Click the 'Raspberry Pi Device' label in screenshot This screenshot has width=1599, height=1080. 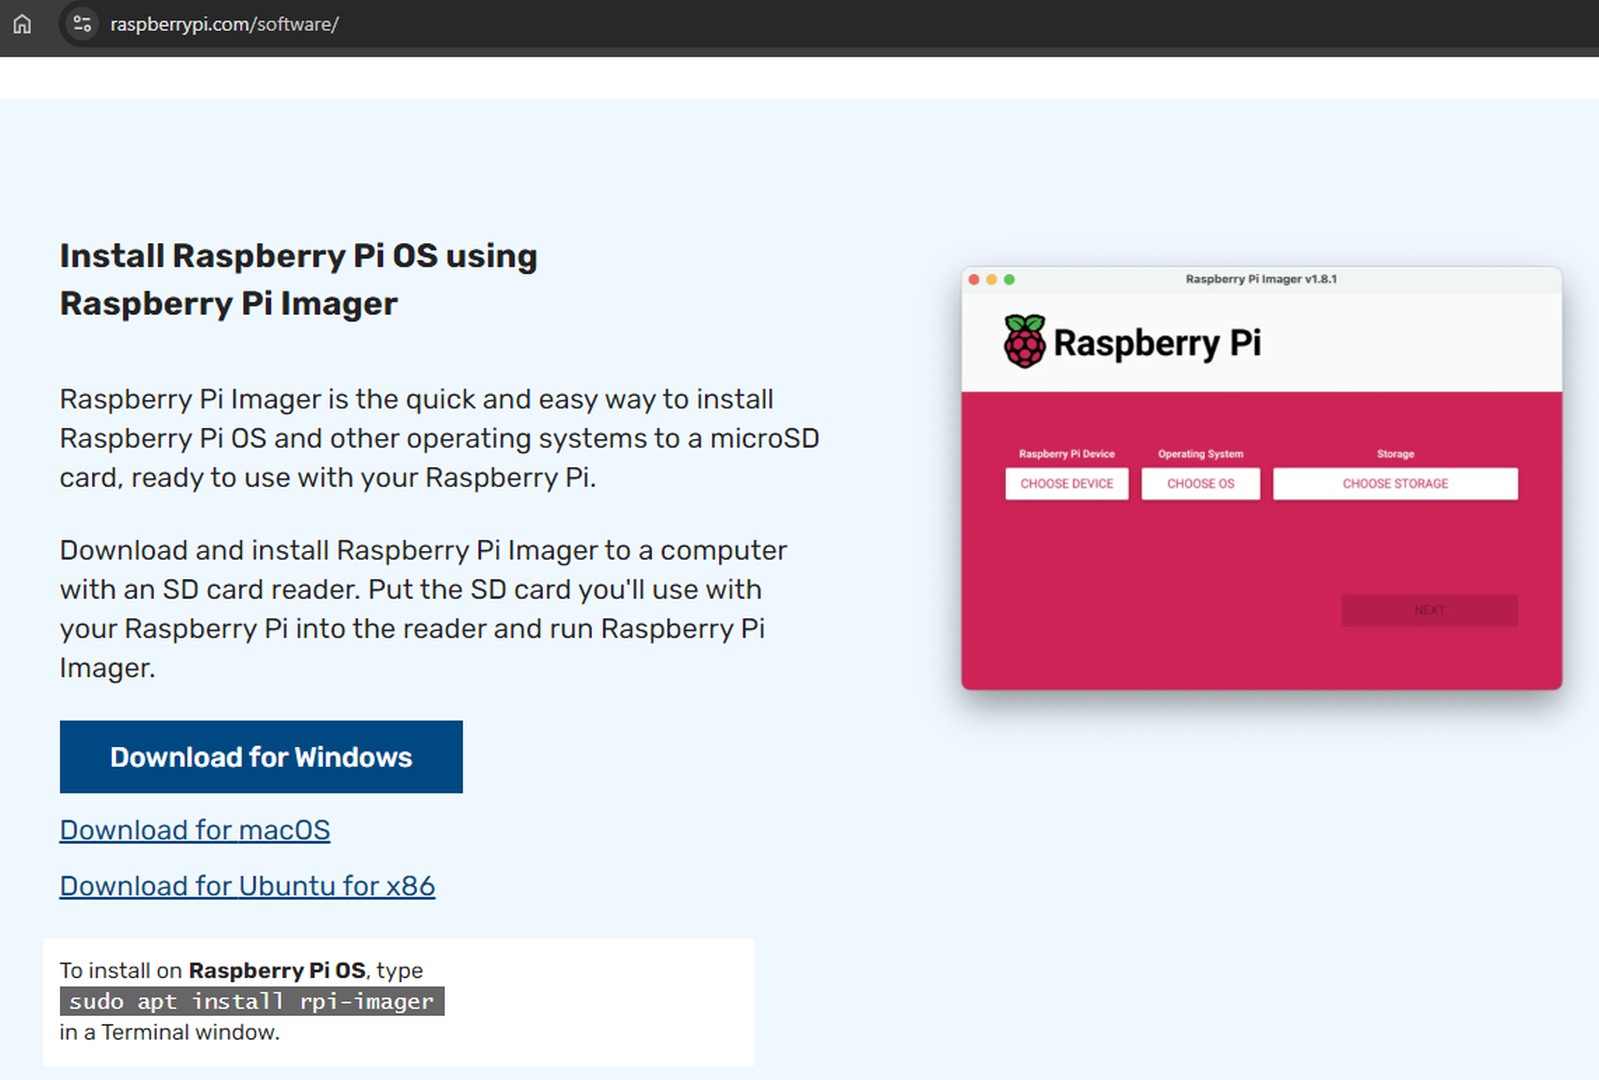pyautogui.click(x=1067, y=454)
